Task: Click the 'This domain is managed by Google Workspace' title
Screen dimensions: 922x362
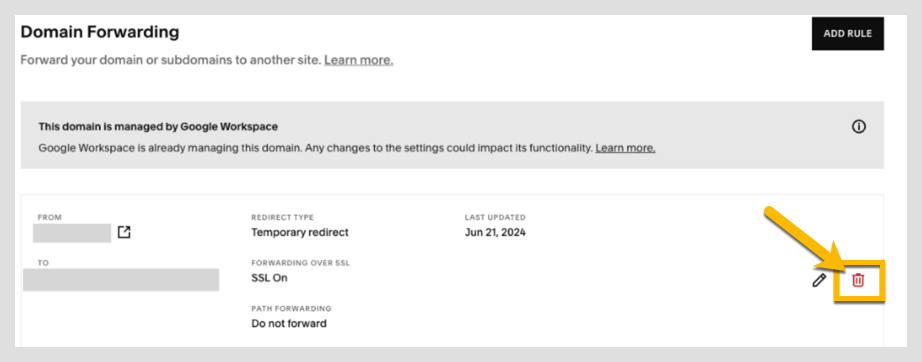Action: (158, 126)
